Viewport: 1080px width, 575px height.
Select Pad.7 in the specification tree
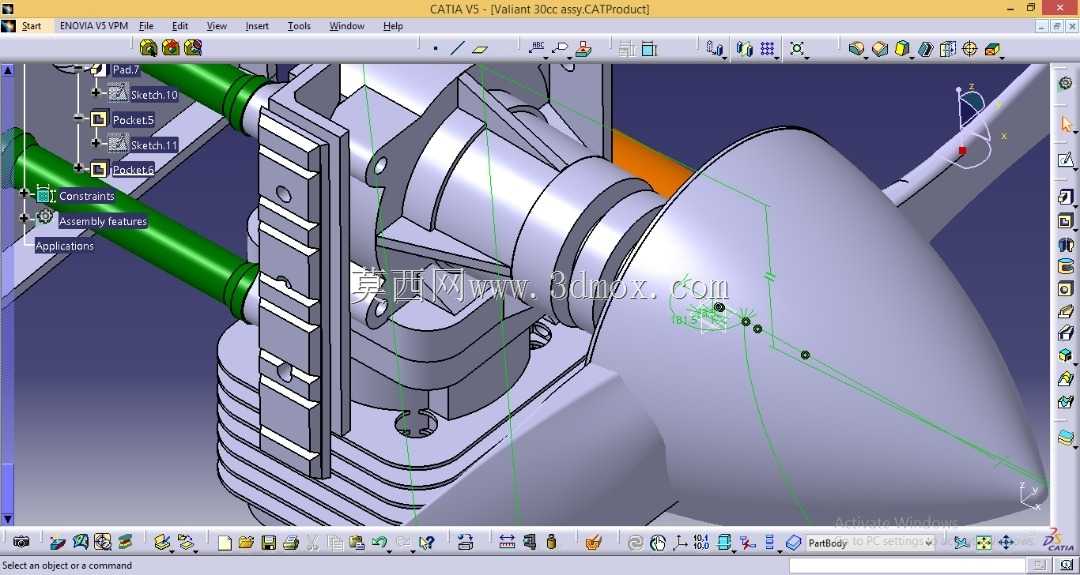point(126,70)
